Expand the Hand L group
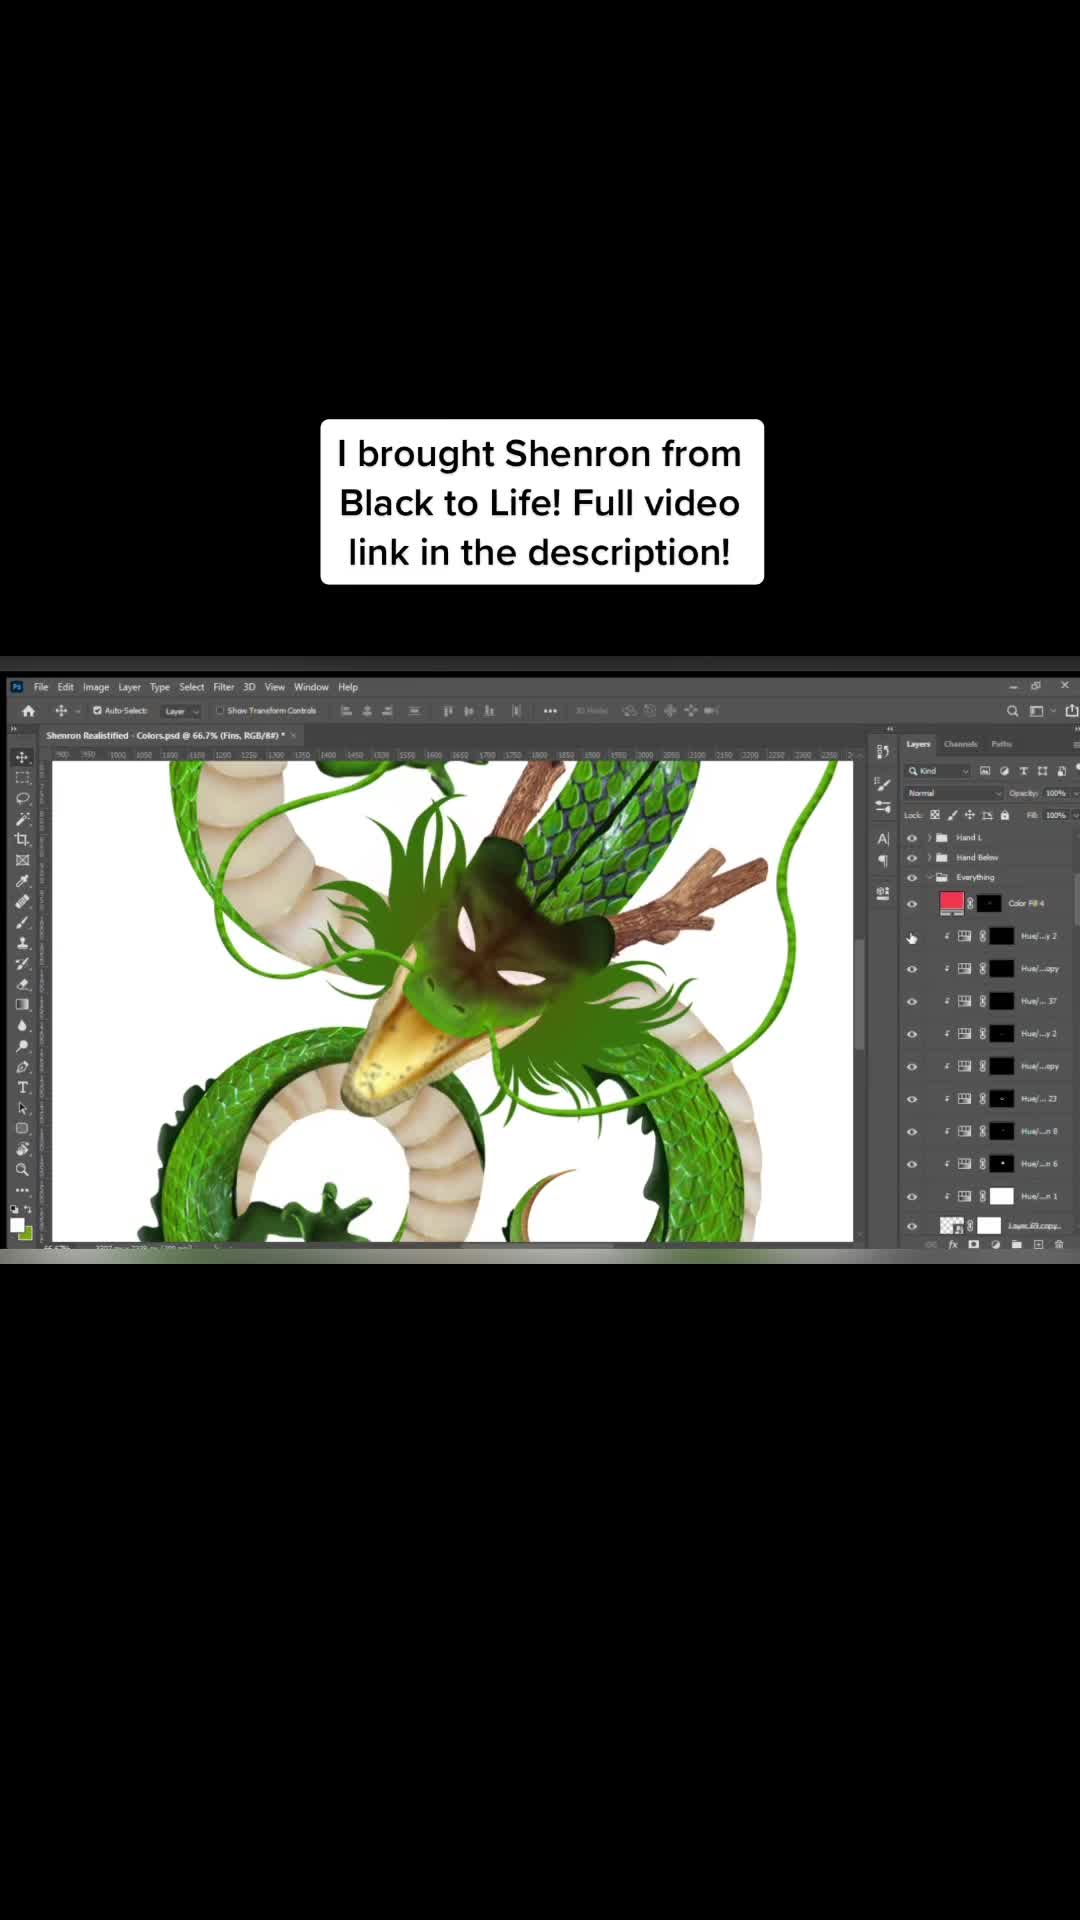The height and width of the screenshot is (1920, 1080). click(x=929, y=838)
